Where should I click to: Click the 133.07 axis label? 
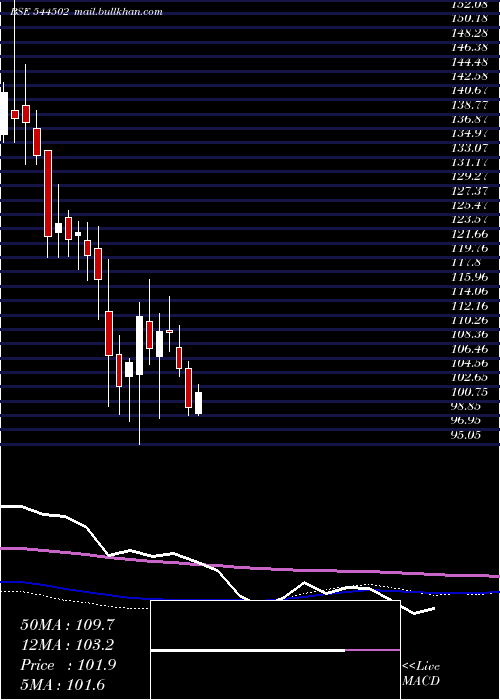point(468,148)
